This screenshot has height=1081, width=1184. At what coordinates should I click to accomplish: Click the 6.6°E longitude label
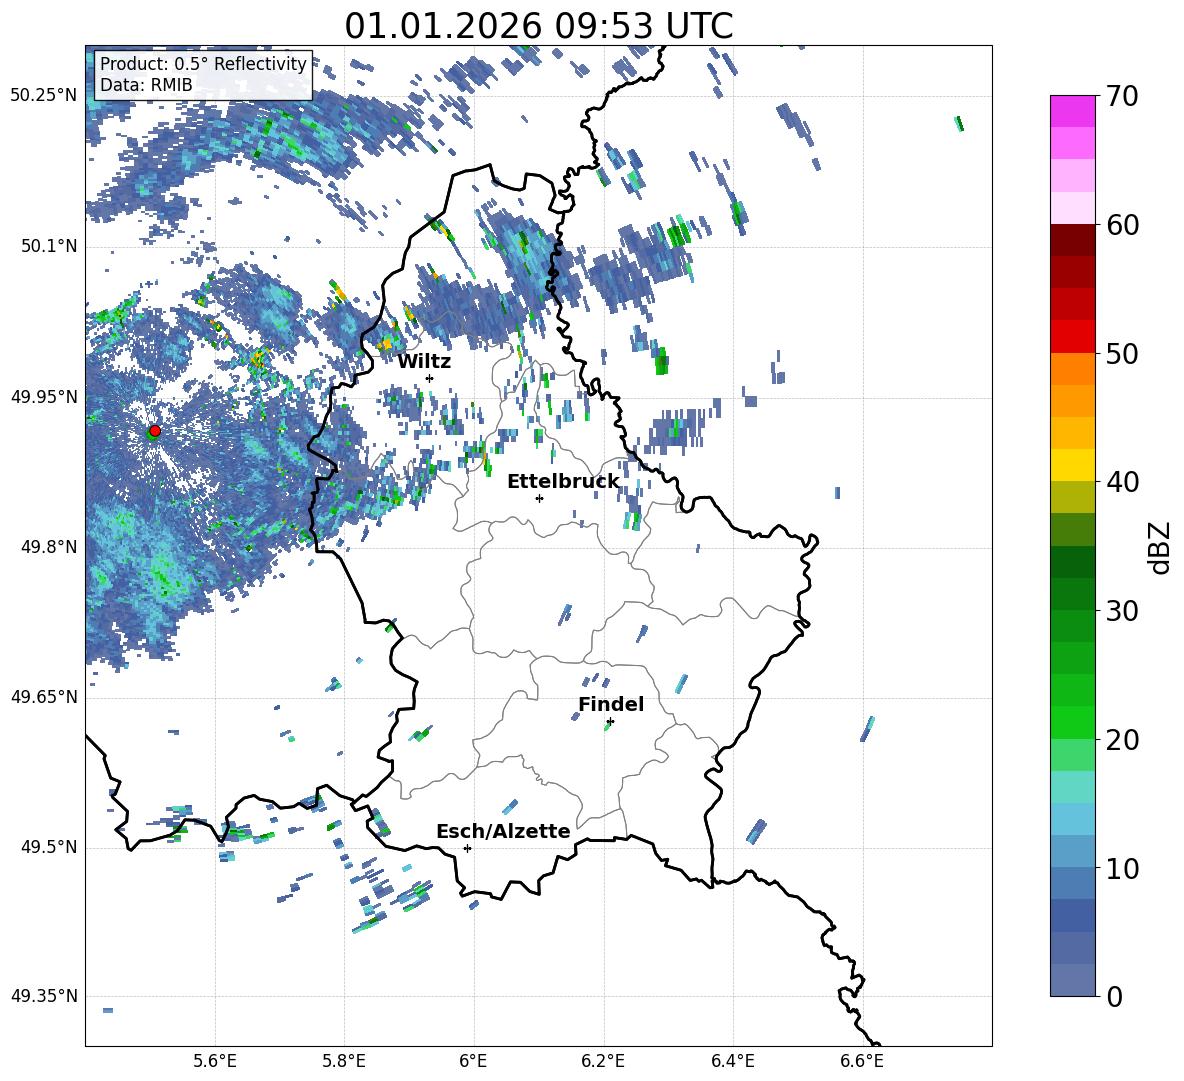[862, 1062]
